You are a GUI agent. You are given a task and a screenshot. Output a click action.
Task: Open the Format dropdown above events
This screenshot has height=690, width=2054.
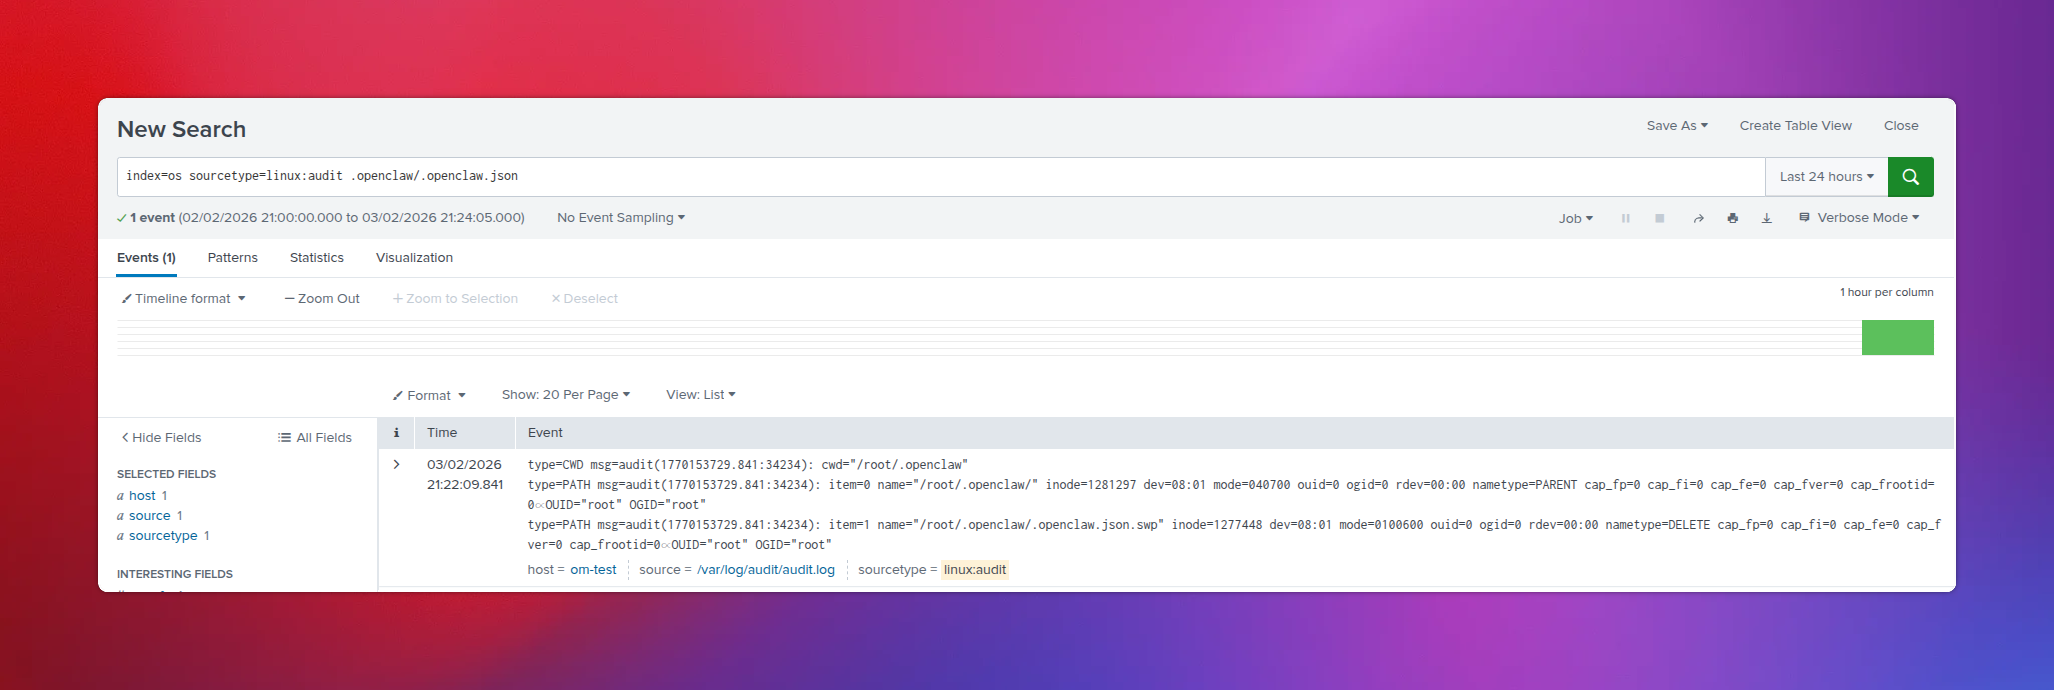click(429, 396)
